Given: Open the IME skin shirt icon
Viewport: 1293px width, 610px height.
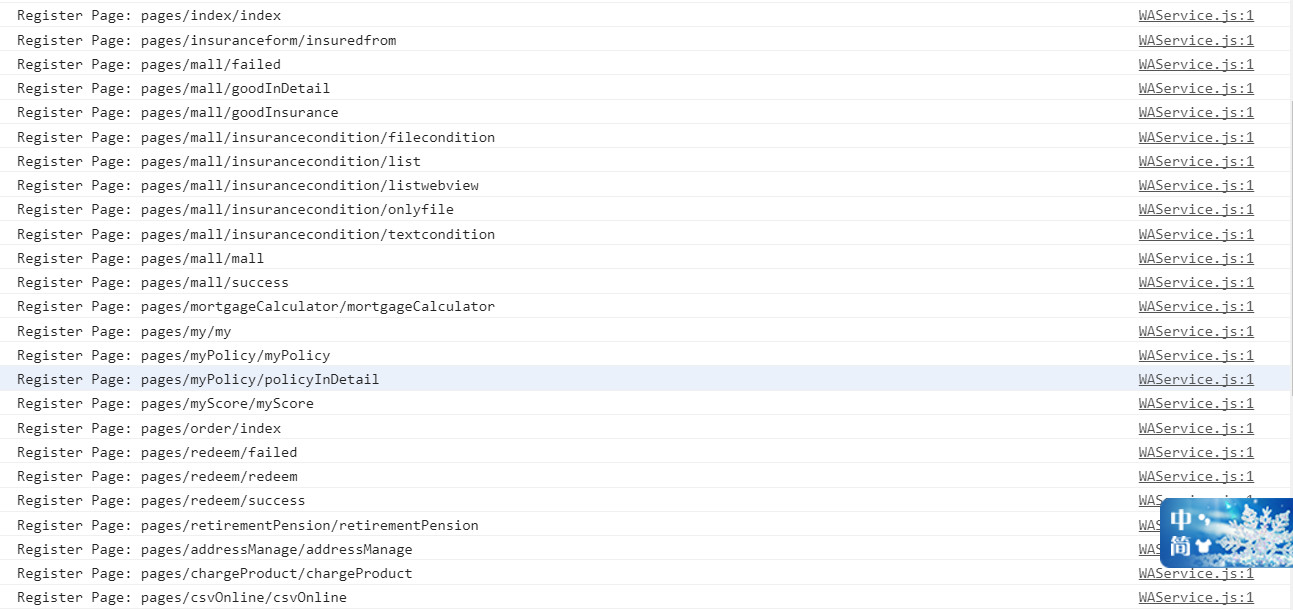Looking at the screenshot, I should [1204, 548].
